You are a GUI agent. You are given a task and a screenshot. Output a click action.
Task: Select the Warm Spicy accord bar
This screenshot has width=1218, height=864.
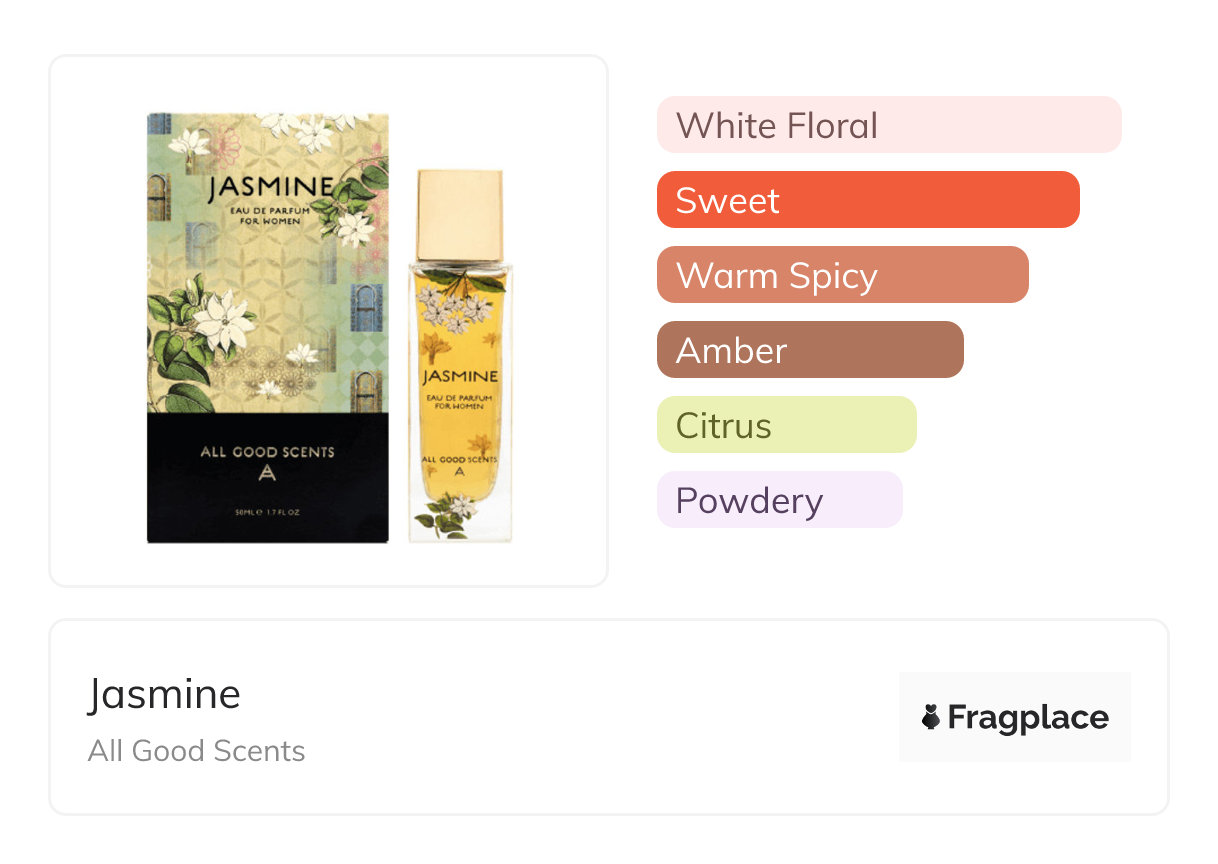pos(843,275)
